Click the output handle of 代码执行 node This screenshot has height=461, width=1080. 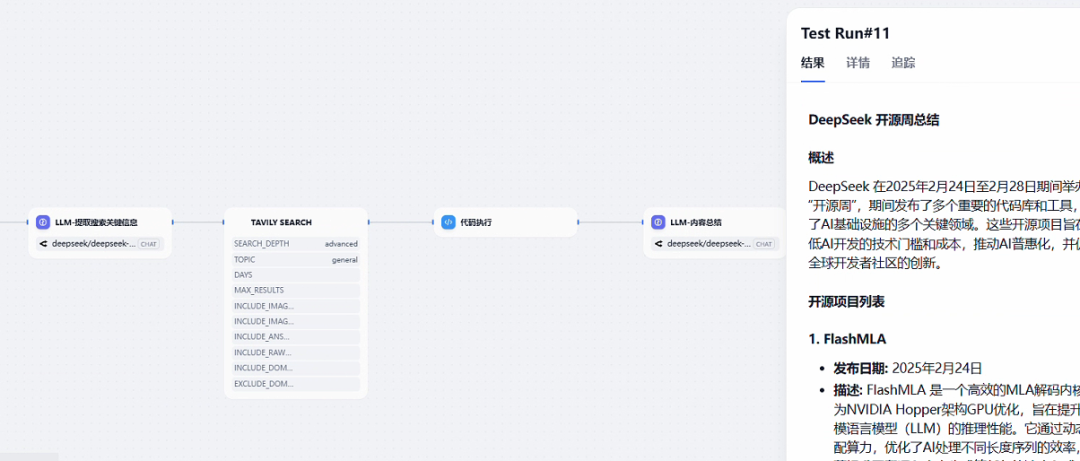[578, 222]
